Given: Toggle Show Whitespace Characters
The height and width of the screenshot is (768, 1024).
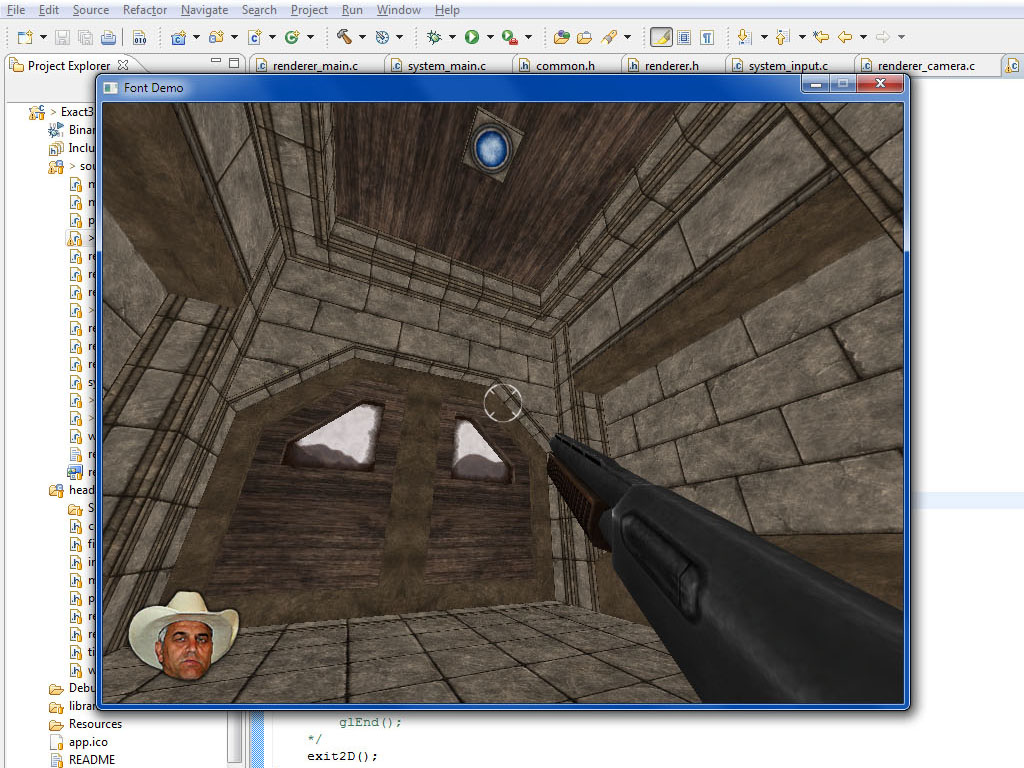Looking at the screenshot, I should click(x=707, y=37).
